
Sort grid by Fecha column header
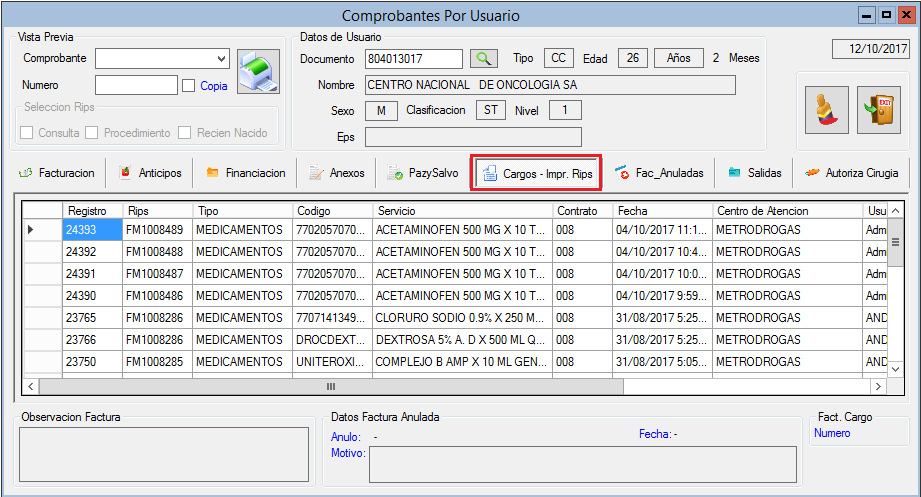point(662,211)
